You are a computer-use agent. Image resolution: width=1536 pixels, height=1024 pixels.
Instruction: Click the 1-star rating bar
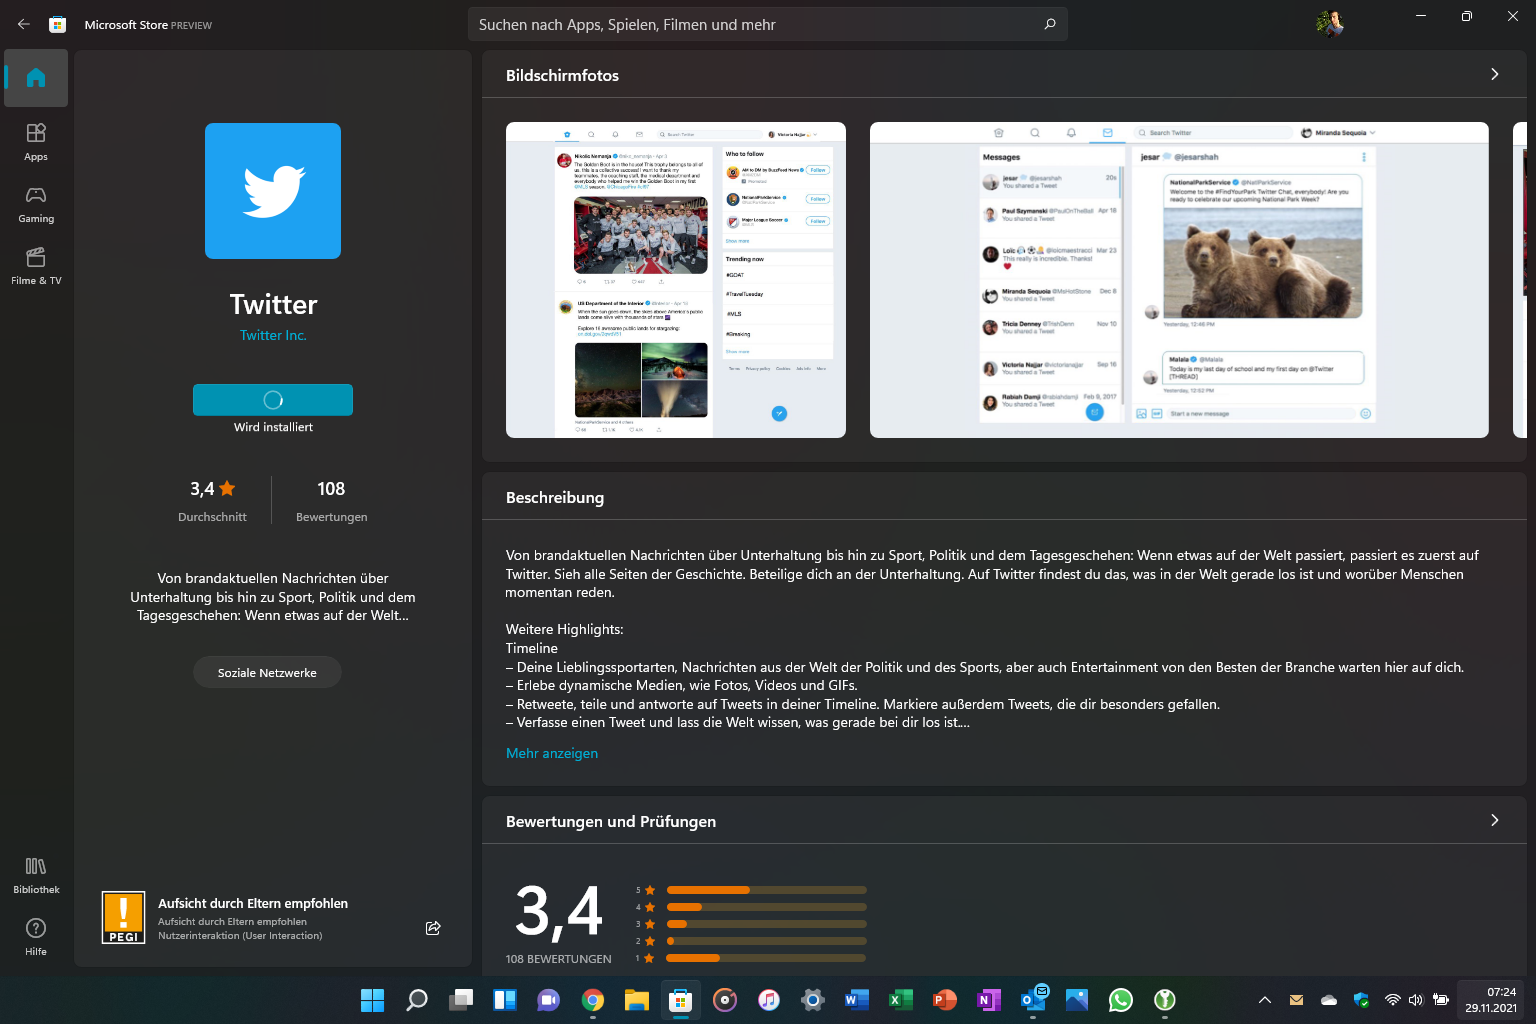[766, 958]
